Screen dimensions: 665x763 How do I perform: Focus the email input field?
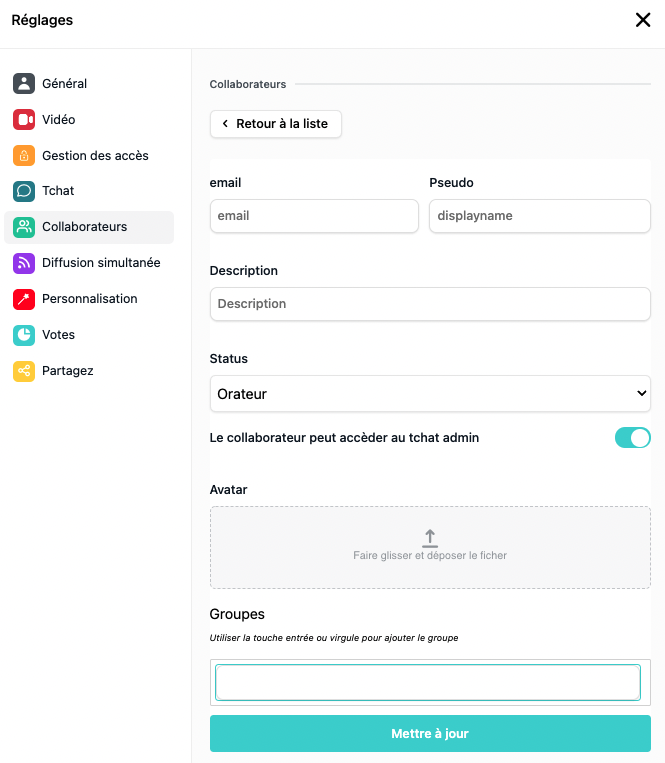[x=314, y=216]
